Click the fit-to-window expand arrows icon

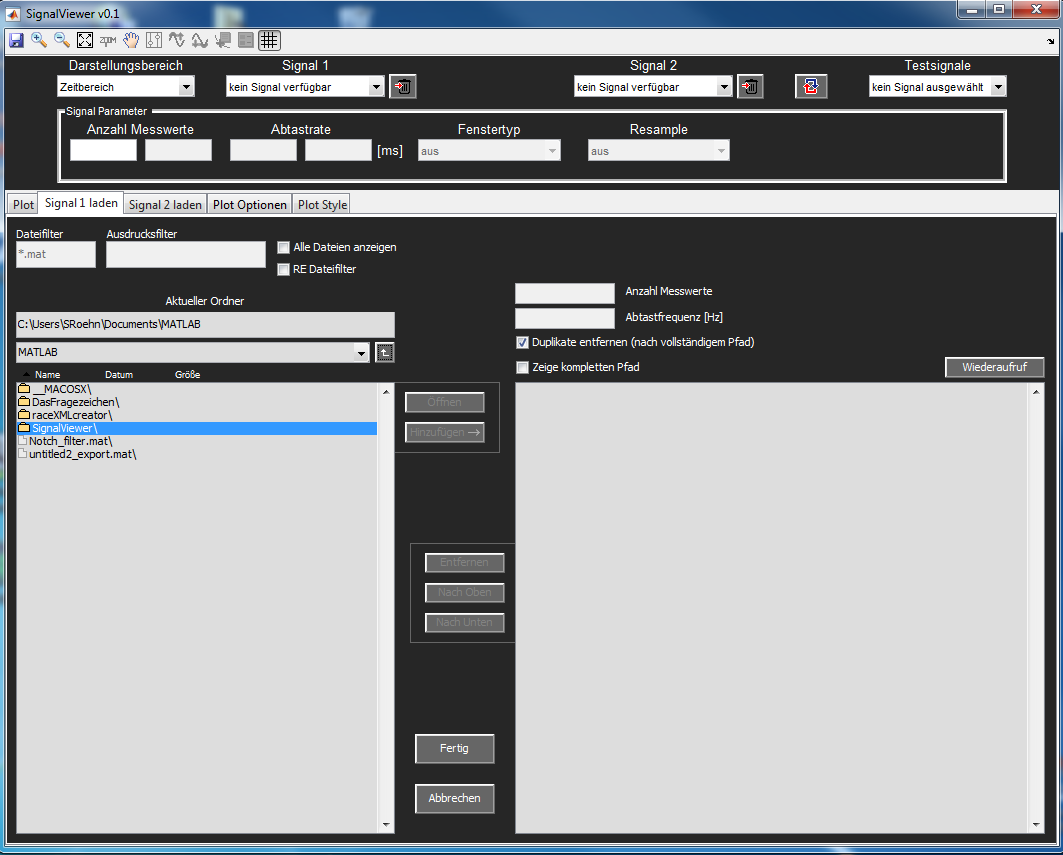(x=85, y=40)
